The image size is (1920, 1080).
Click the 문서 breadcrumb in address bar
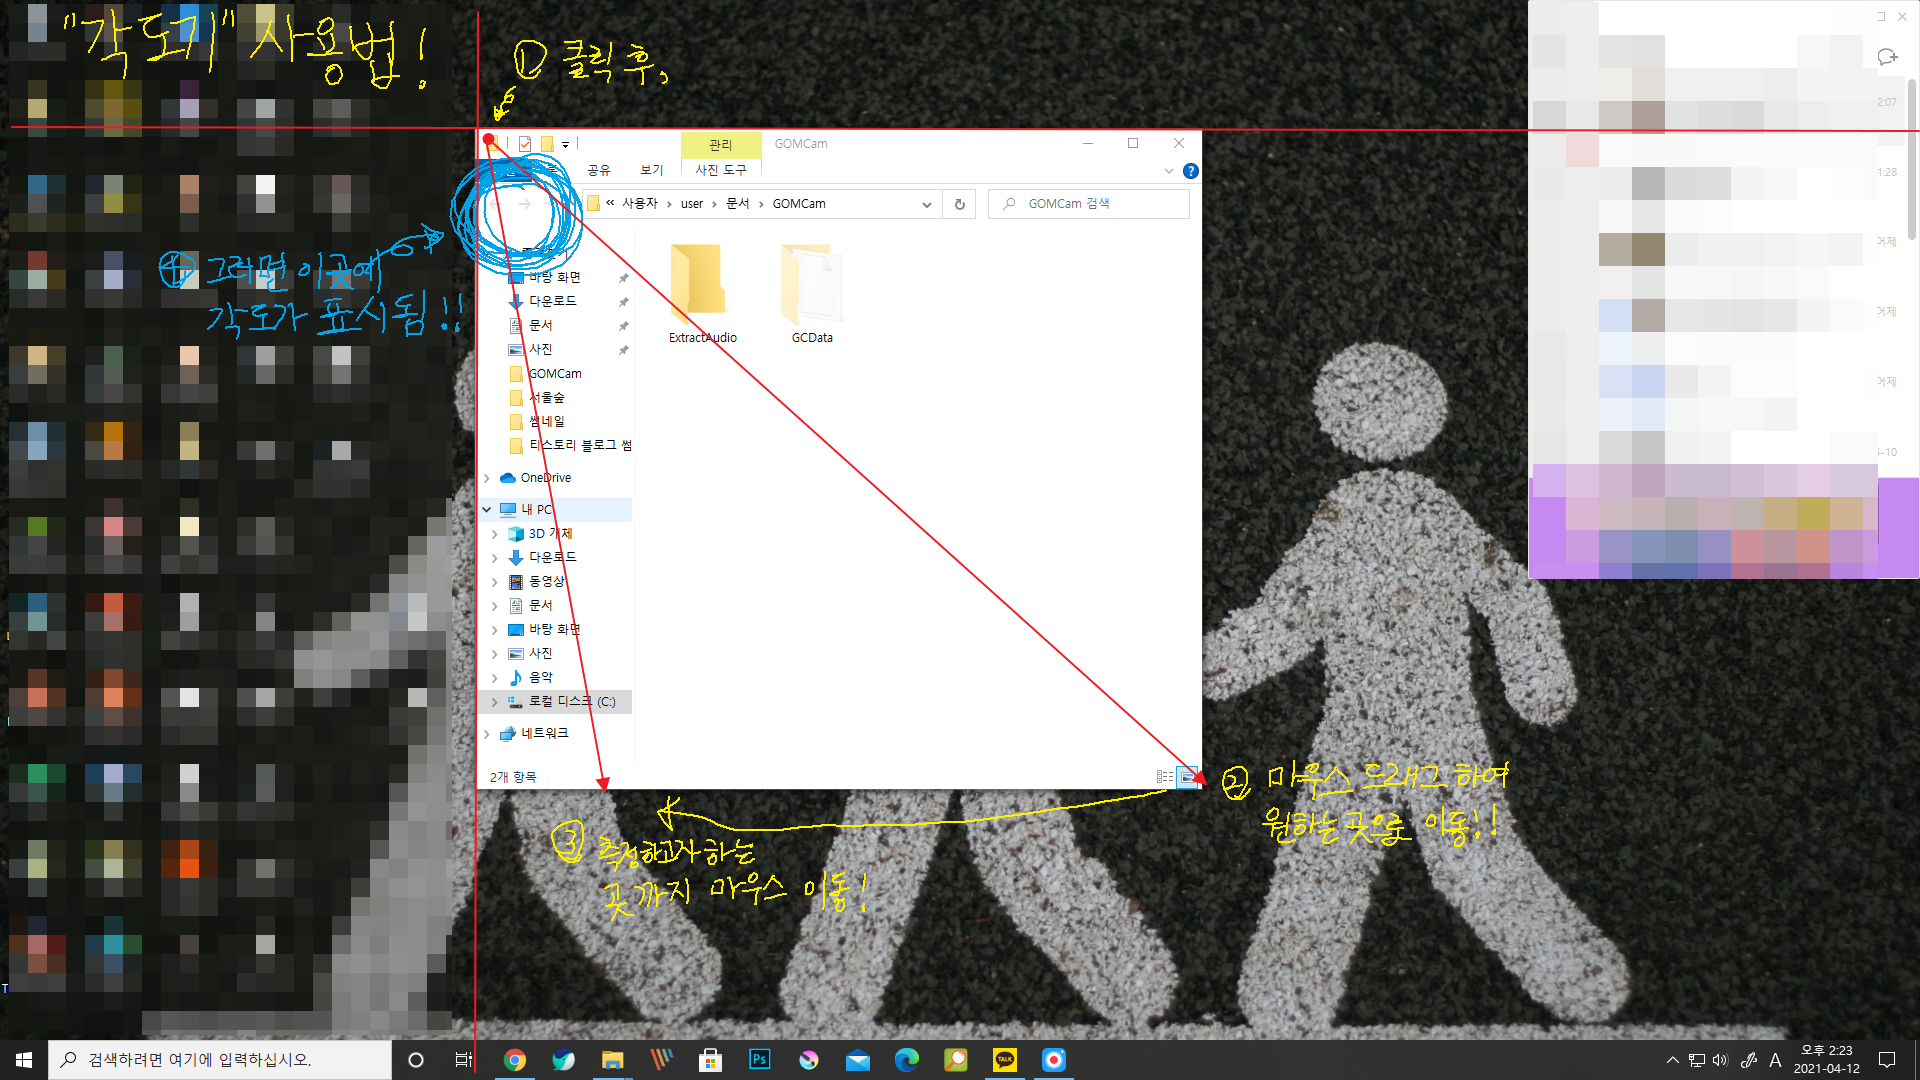click(737, 204)
